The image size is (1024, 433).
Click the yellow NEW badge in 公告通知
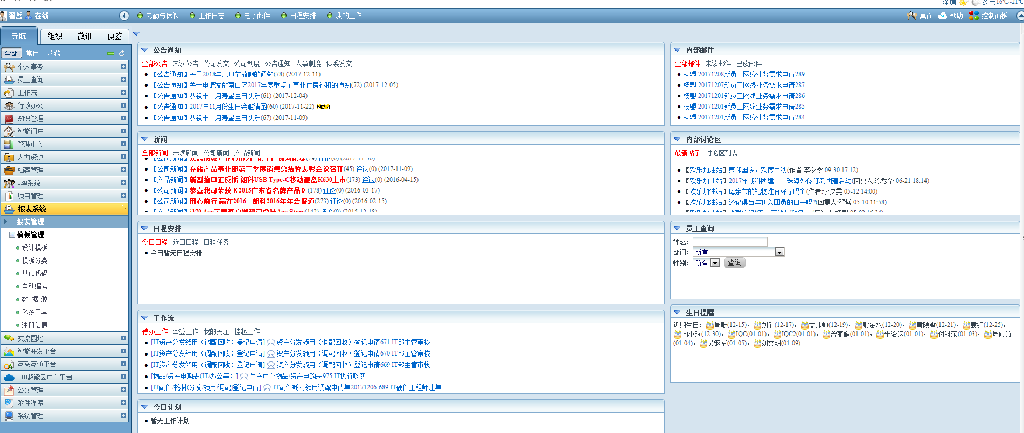324,106
